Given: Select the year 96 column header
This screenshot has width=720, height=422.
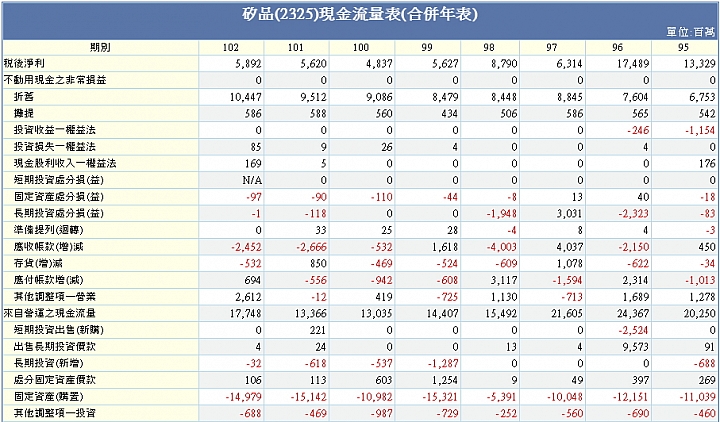Looking at the screenshot, I should (618, 47).
